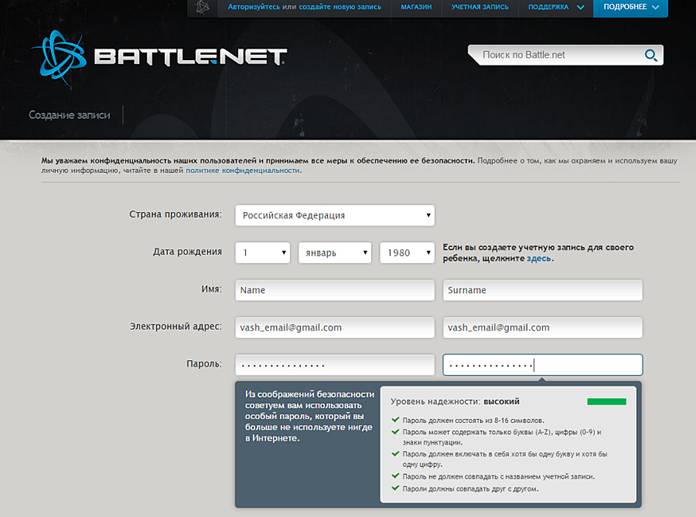Click the Создание записи heading

click(x=69, y=115)
